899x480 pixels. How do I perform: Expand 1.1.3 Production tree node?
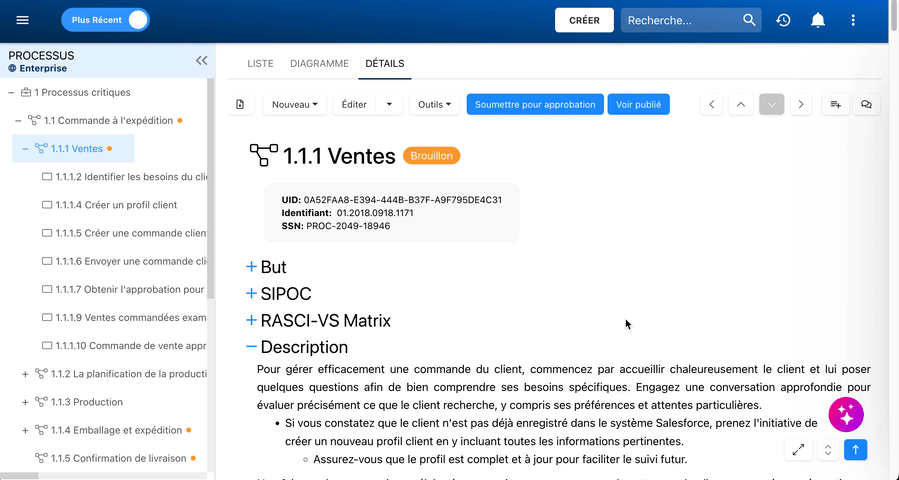(25, 403)
